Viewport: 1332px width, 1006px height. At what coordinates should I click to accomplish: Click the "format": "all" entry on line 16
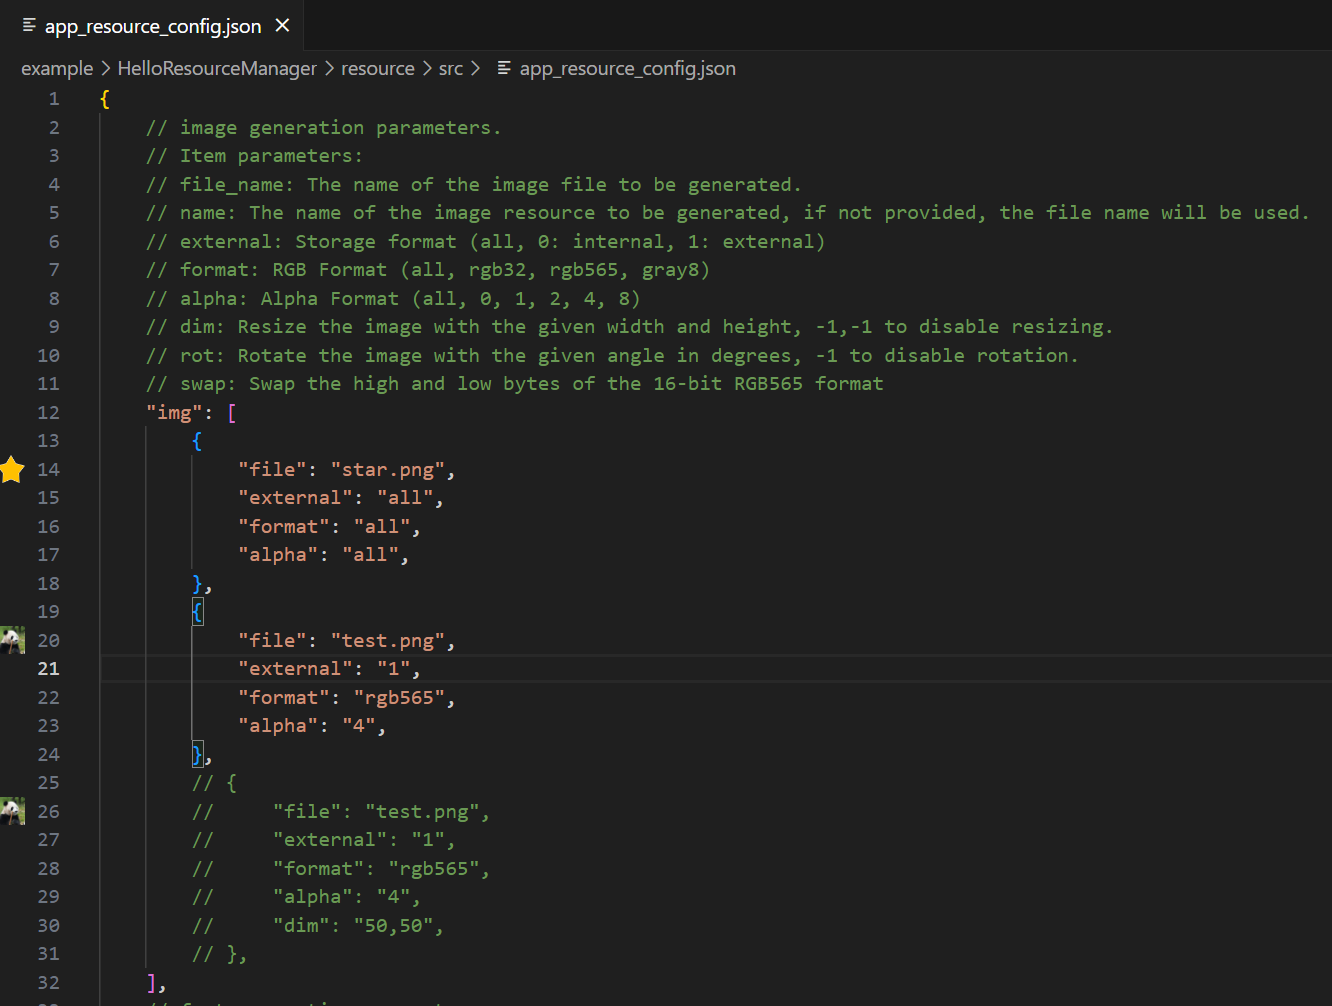tap(329, 526)
